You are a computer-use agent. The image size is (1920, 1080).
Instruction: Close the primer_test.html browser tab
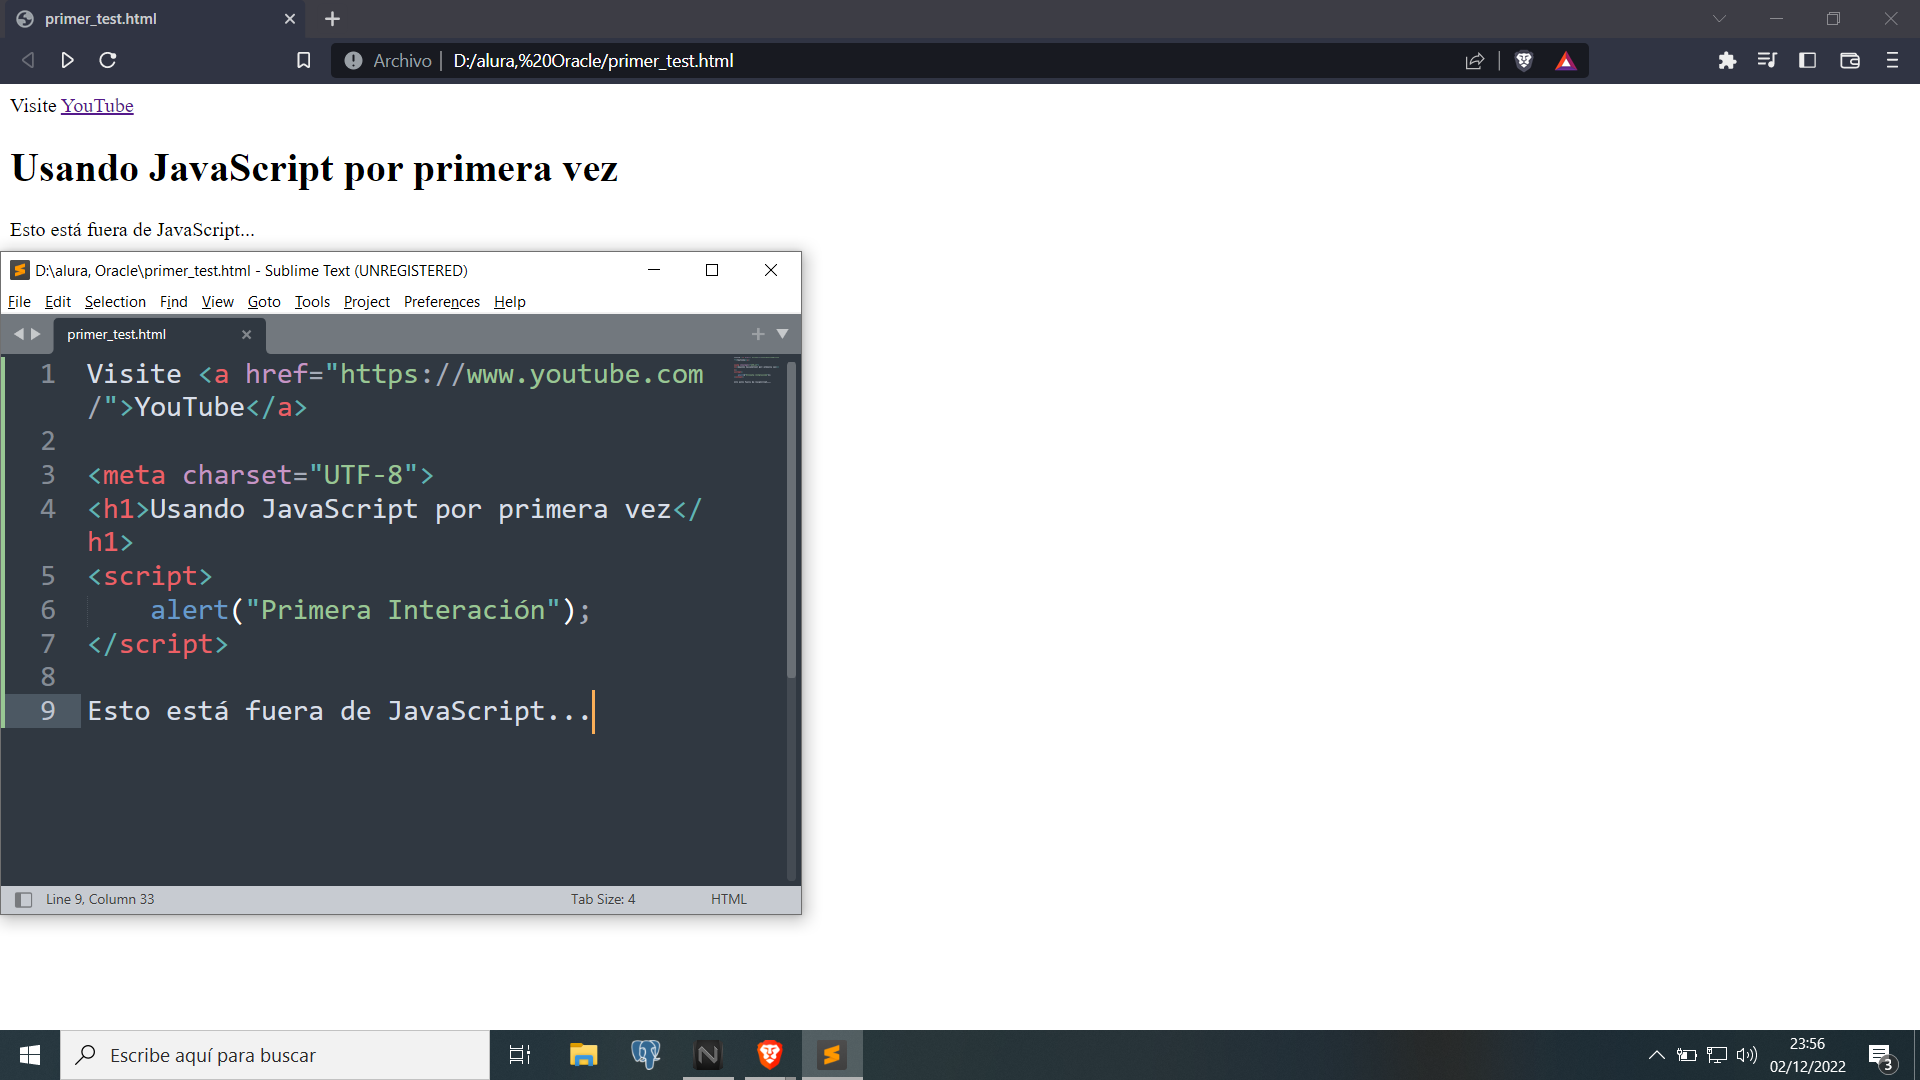pos(290,19)
